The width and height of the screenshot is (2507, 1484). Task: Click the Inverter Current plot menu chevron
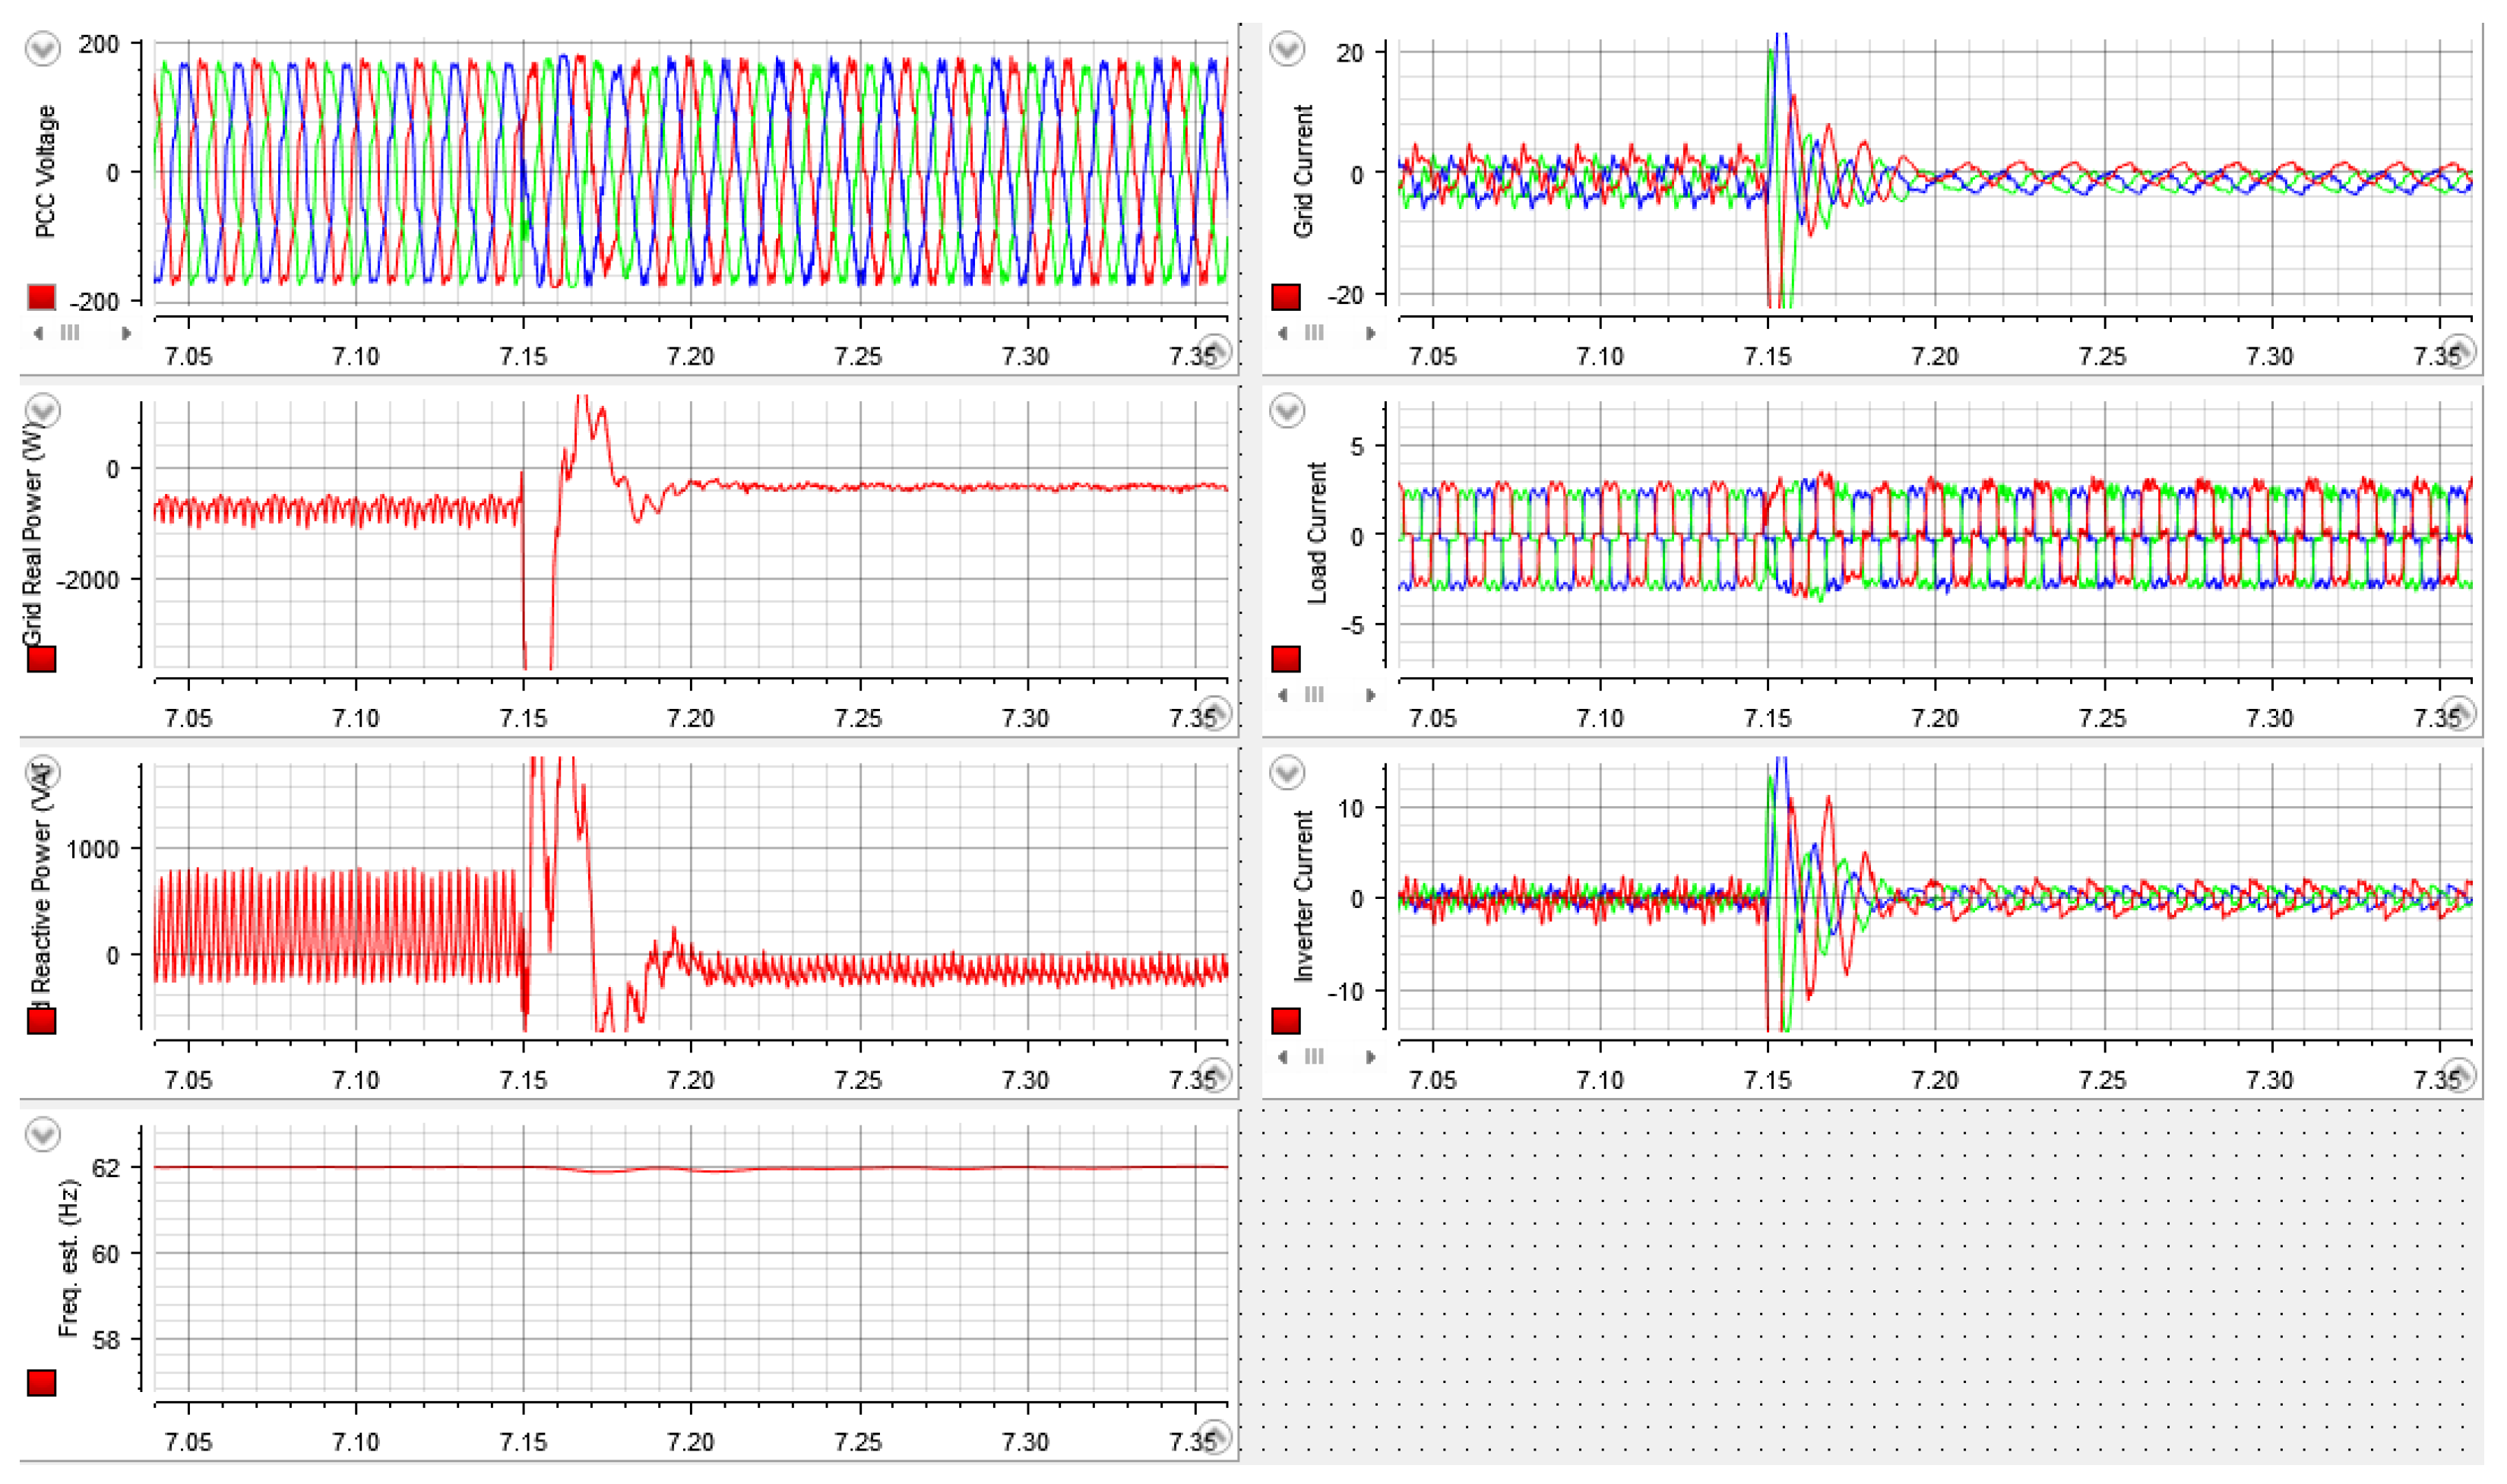click(x=1286, y=772)
